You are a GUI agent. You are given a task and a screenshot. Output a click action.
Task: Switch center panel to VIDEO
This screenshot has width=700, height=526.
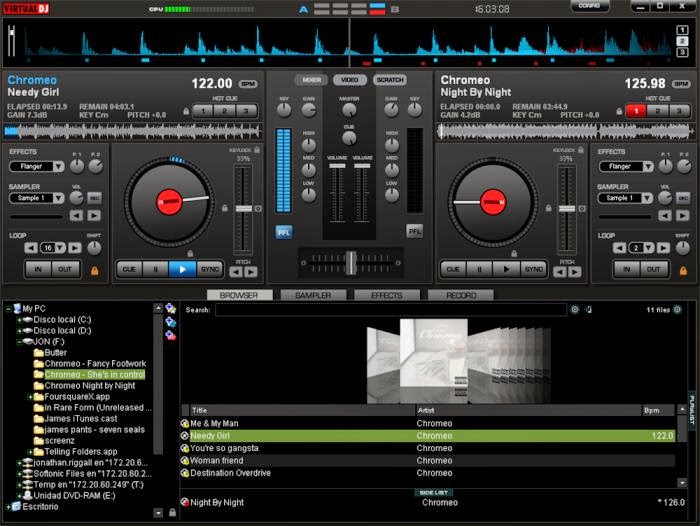coord(350,80)
